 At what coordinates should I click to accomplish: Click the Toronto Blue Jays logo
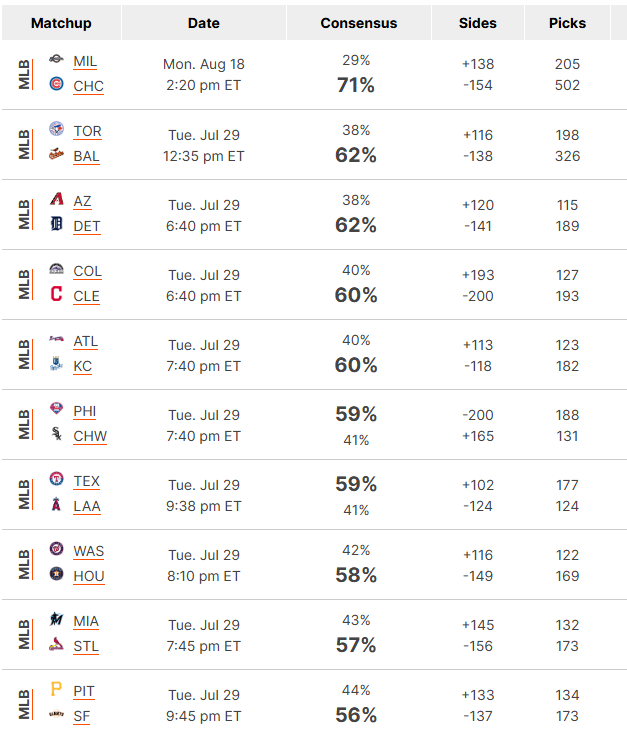pyautogui.click(x=56, y=129)
